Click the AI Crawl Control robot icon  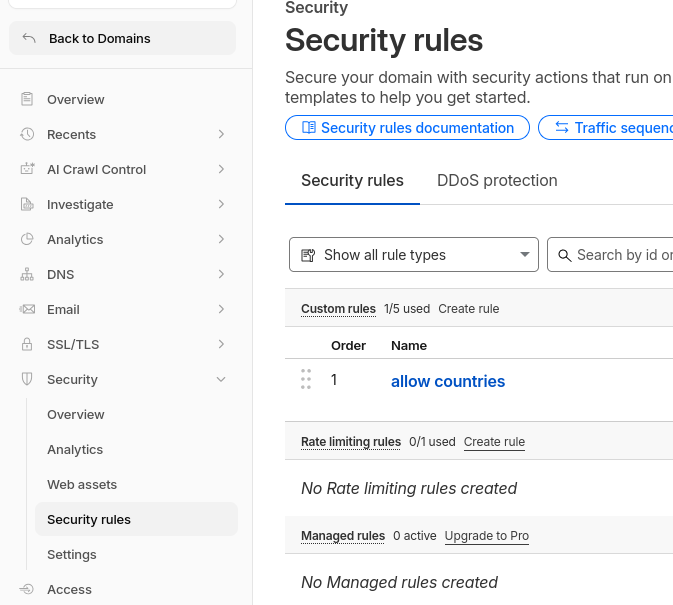[x=27, y=169]
